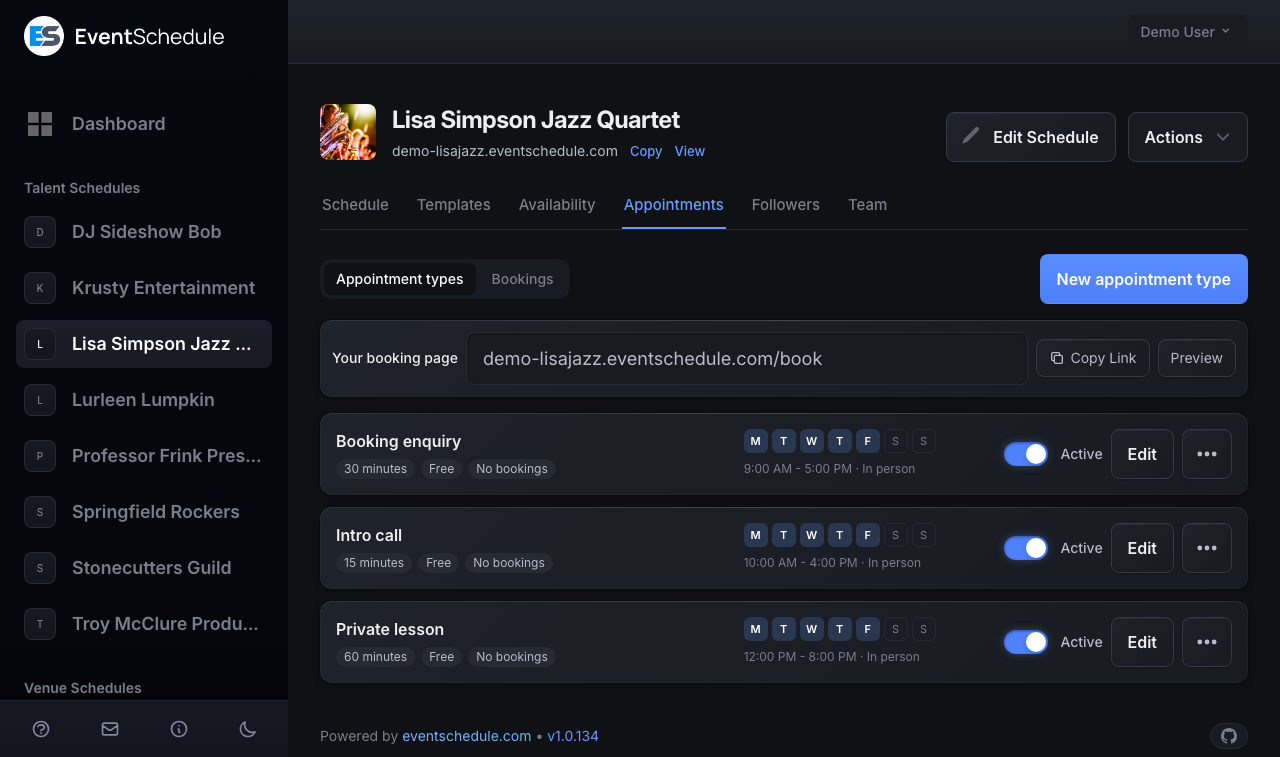This screenshot has width=1280, height=757.
Task: Switch to the Schedule tab
Action: (355, 205)
